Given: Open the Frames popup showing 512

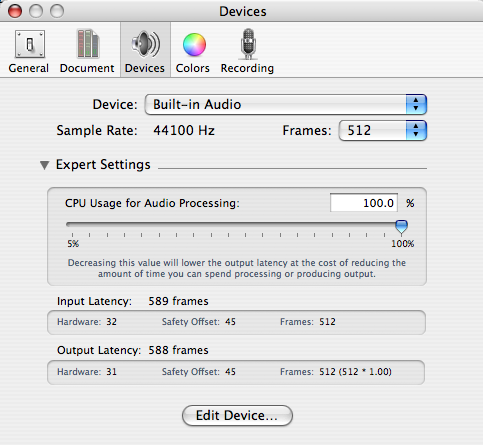Looking at the screenshot, I should tap(382, 130).
